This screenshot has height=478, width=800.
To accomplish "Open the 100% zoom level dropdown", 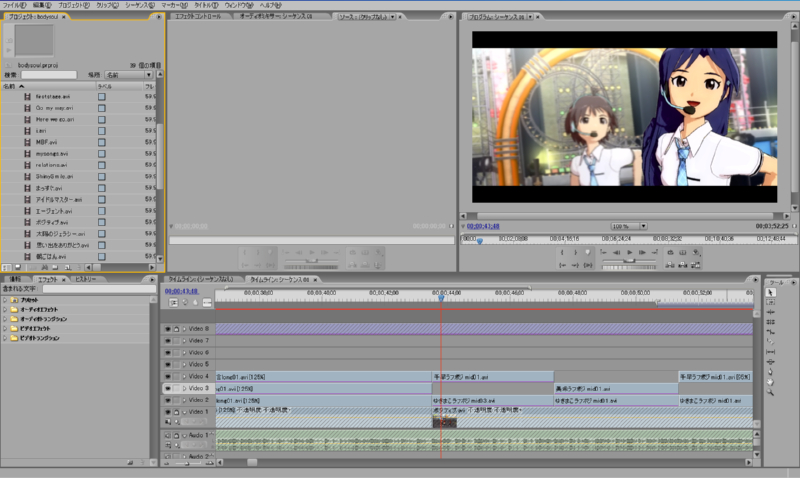I will [629, 226].
